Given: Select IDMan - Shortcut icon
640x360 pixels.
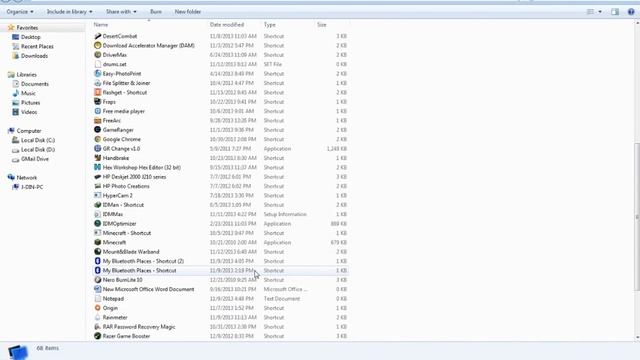Looking at the screenshot, I should [98, 205].
